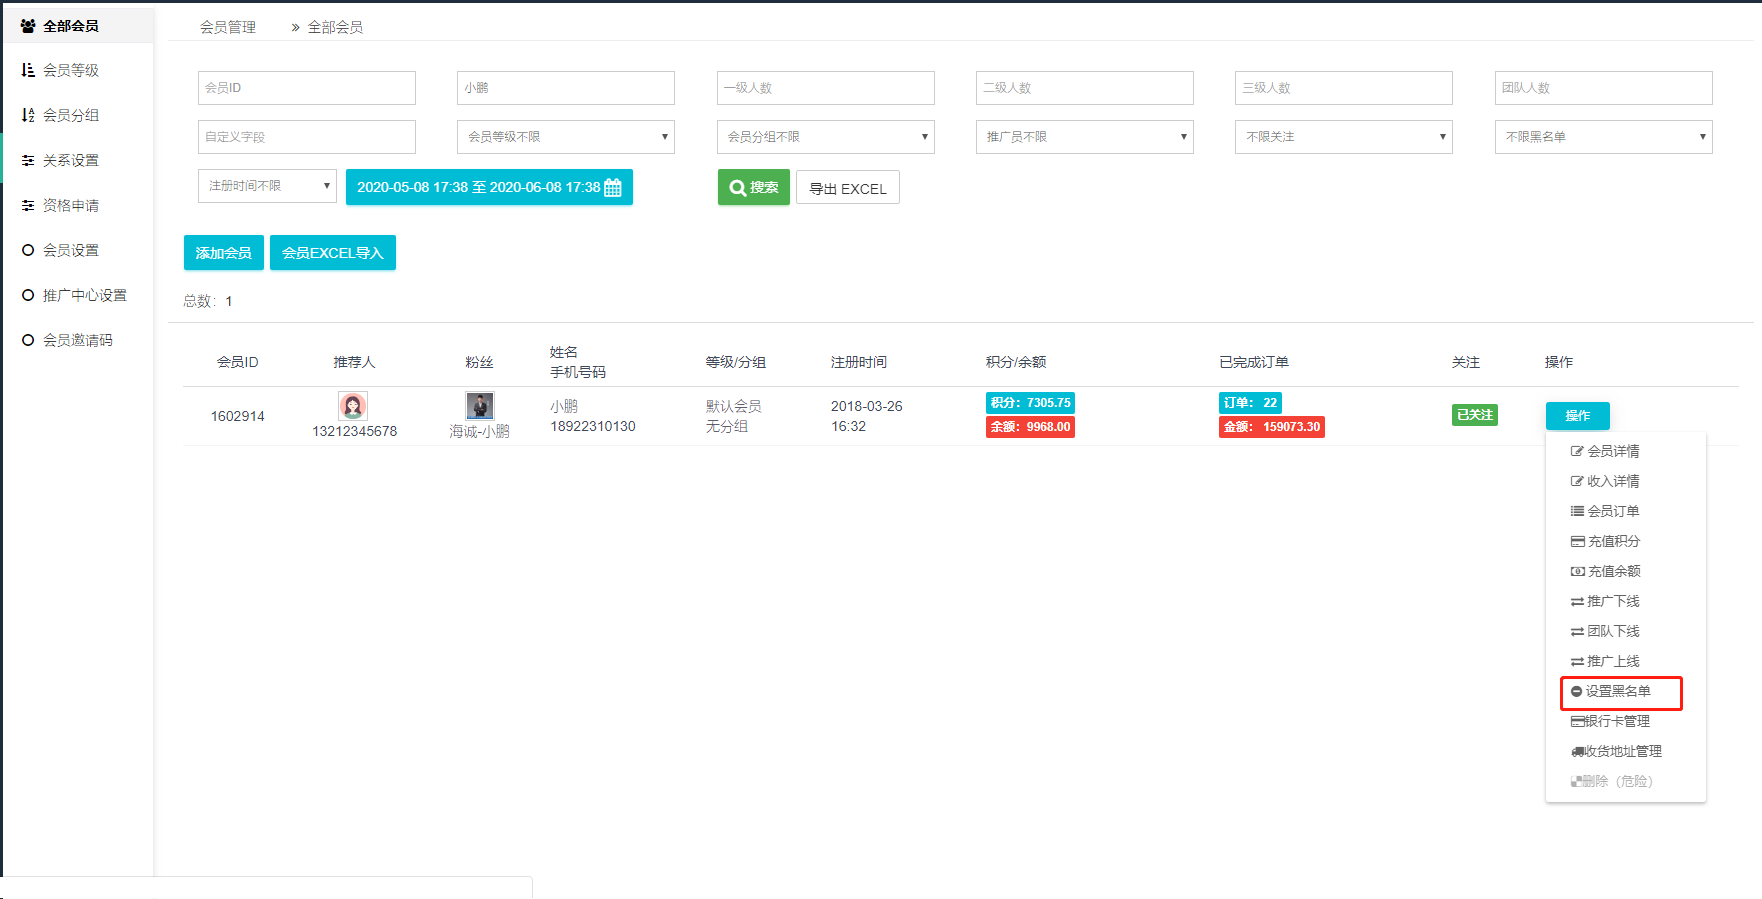1762x899 pixels.
Task: Open the 不限关注 dropdown
Action: [x=1344, y=137]
